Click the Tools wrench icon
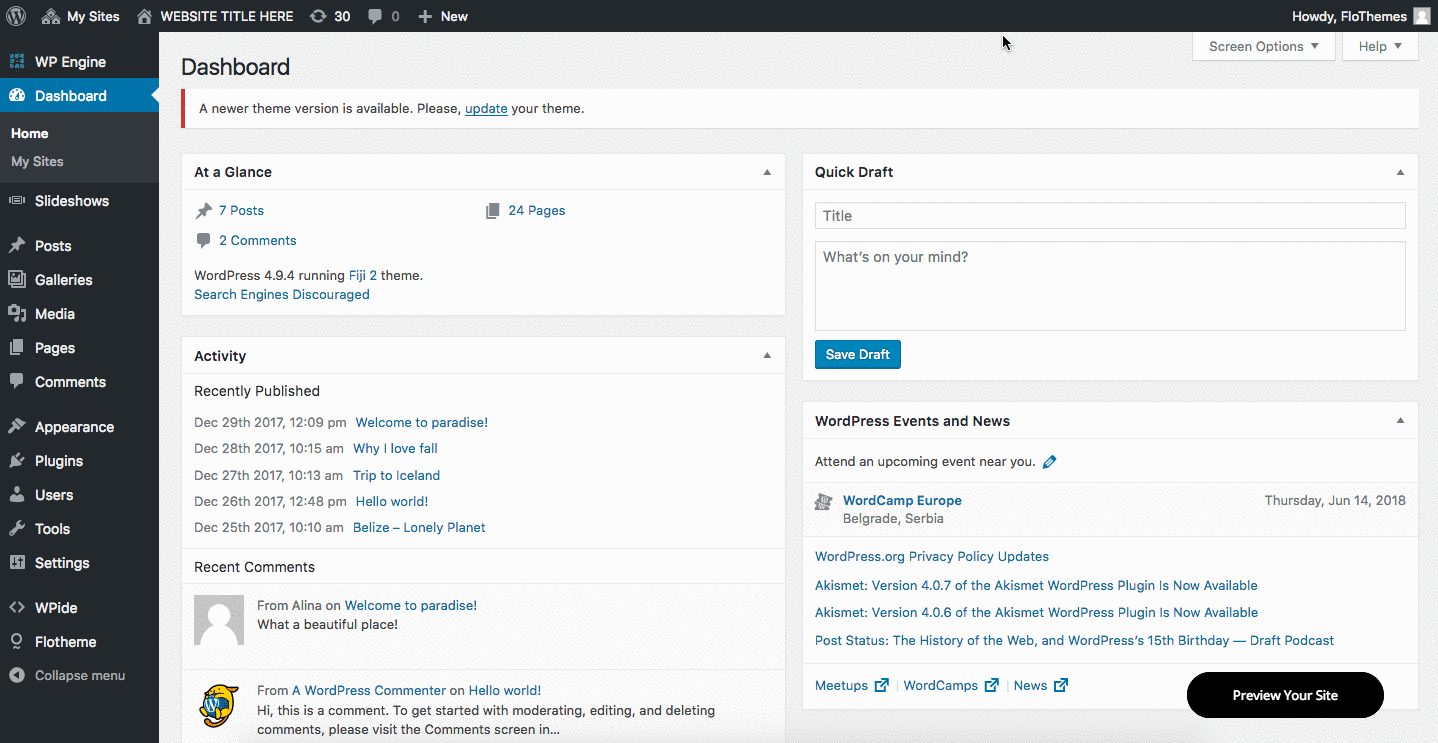Screen dimensions: 1438x743 17,529
